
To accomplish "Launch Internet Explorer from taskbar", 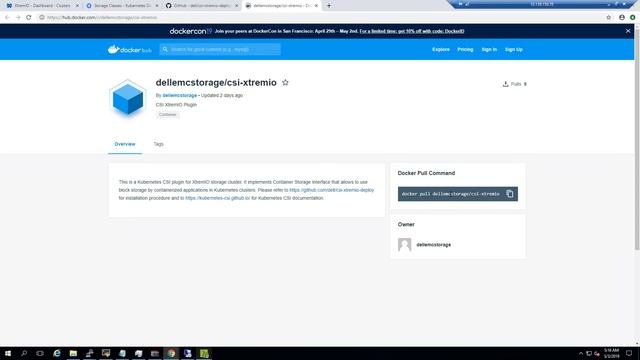I will [57, 353].
